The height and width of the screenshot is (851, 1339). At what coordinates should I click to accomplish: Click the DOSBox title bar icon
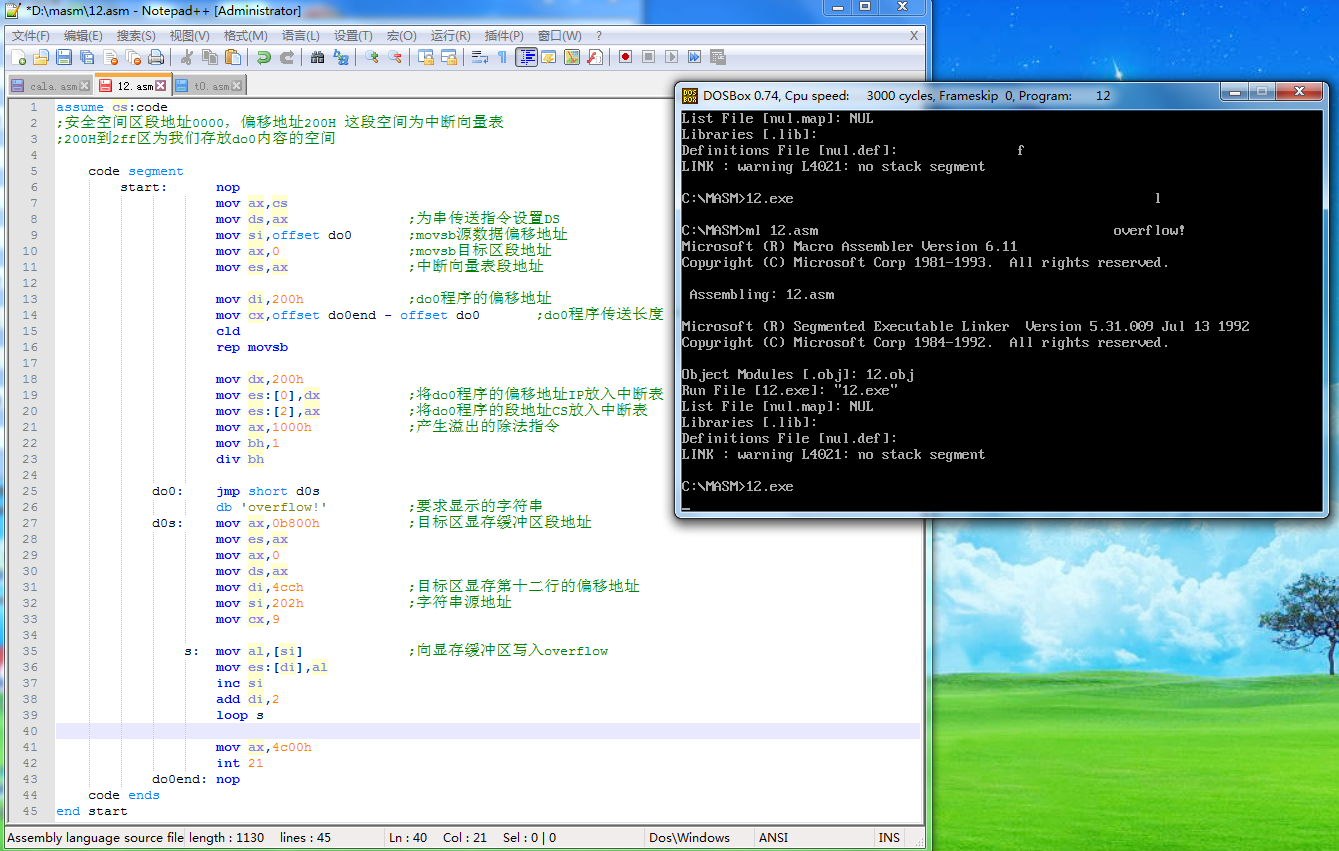(690, 96)
